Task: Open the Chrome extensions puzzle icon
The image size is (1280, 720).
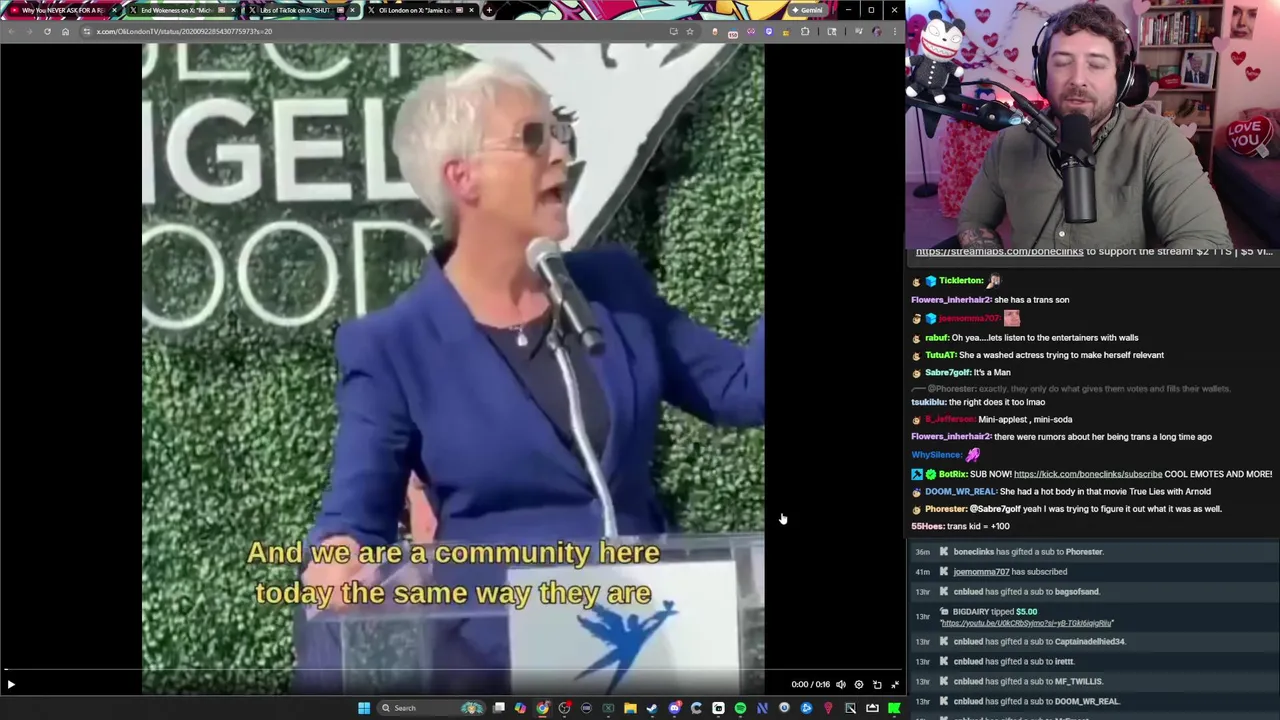Action: [805, 31]
